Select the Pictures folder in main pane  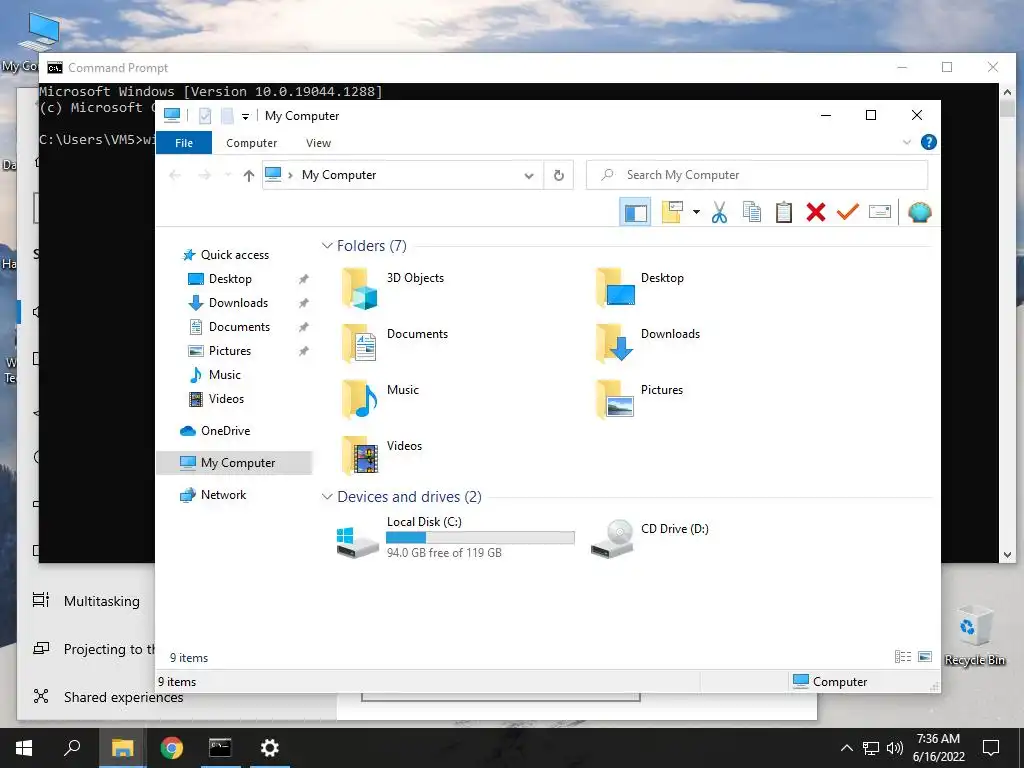[639, 400]
